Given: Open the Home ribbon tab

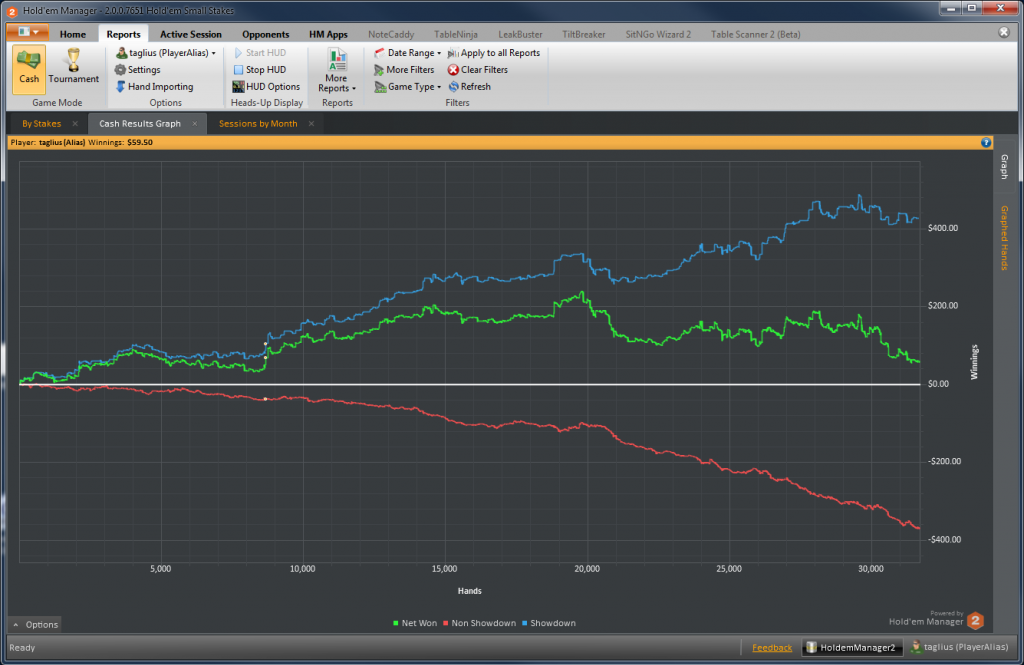Looking at the screenshot, I should pyautogui.click(x=72, y=34).
